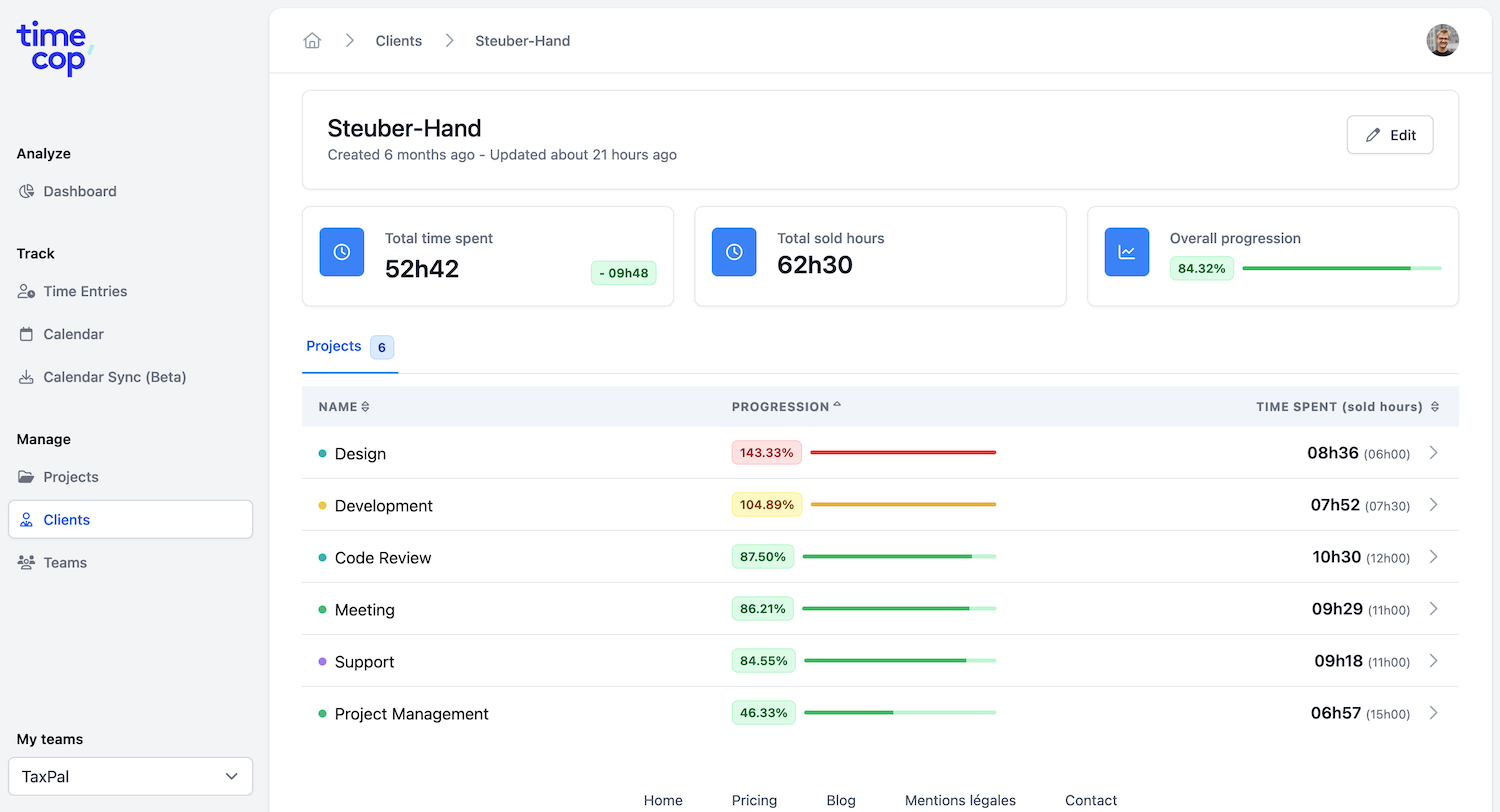Open Project Management row arrow

(1433, 713)
